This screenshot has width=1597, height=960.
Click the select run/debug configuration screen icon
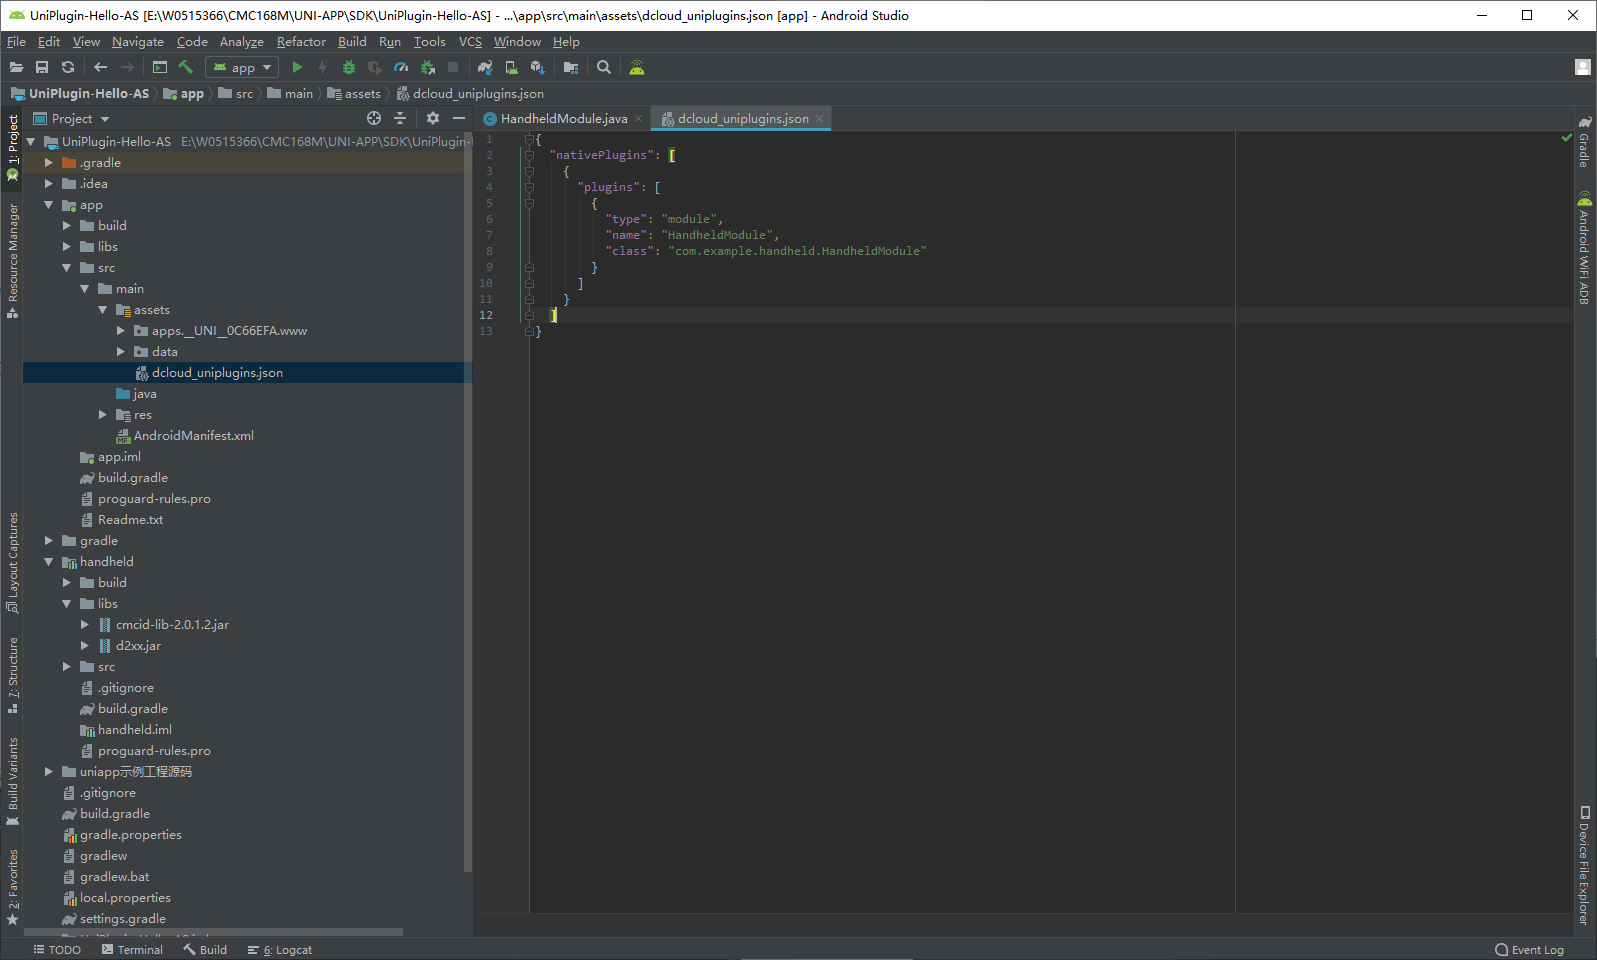tap(160, 67)
